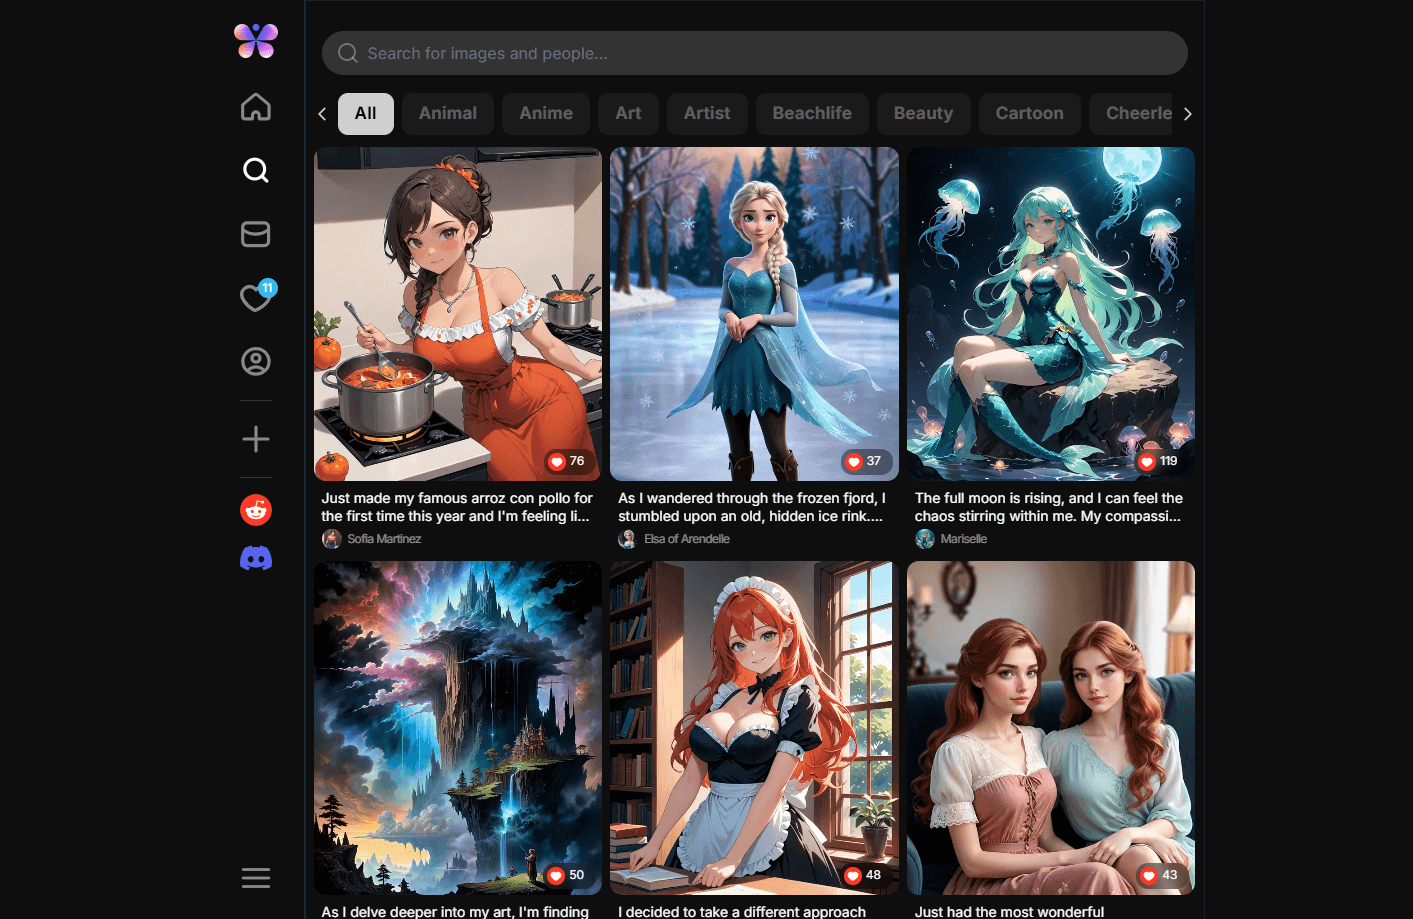
Task: Read the 'full moon is rising' caption
Action: pyautogui.click(x=1049, y=507)
